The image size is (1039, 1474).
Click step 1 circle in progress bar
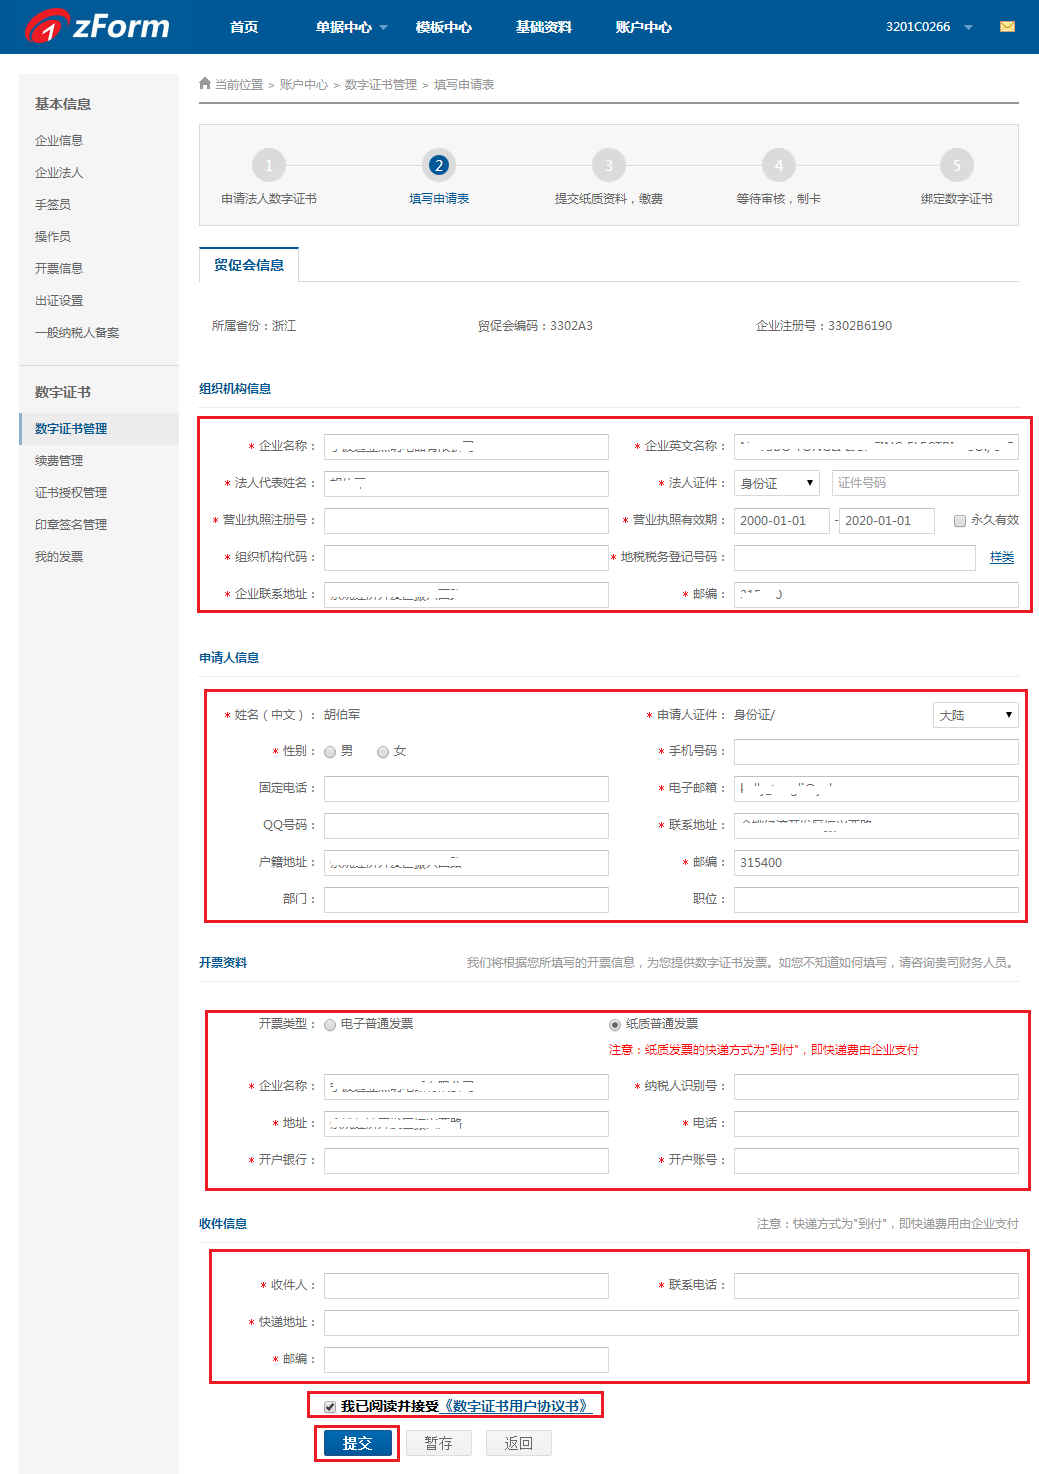[268, 165]
